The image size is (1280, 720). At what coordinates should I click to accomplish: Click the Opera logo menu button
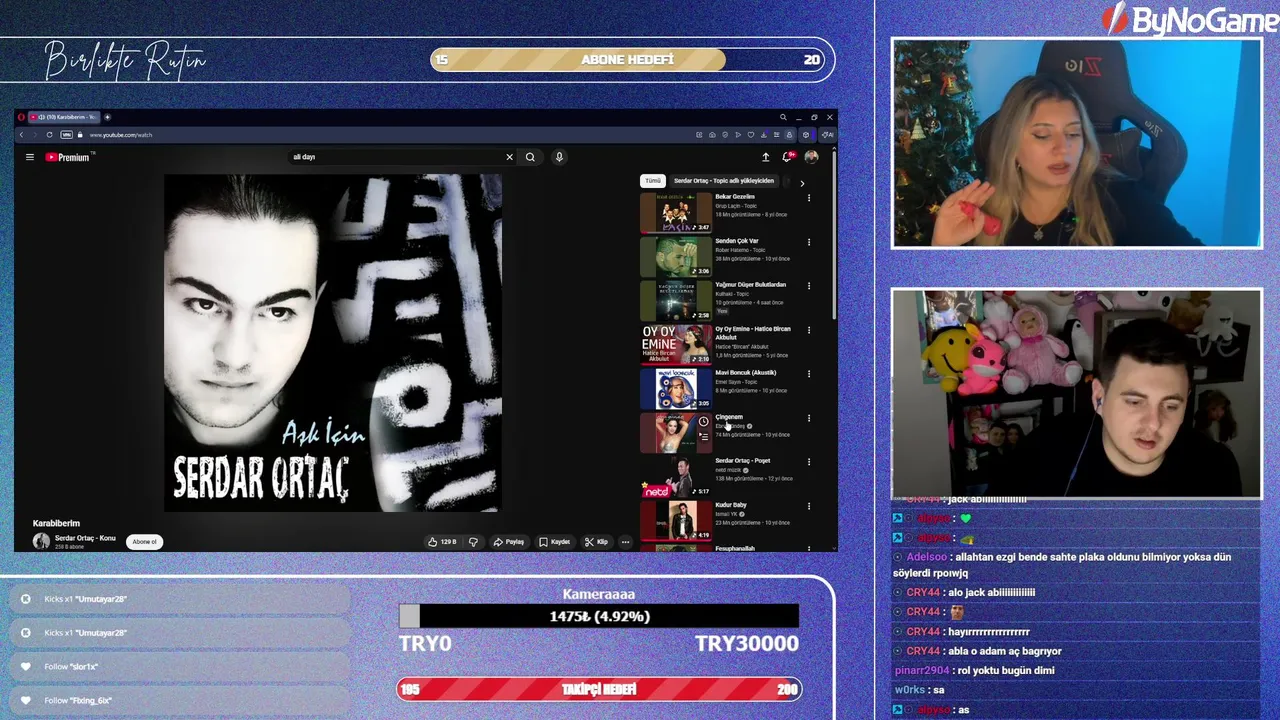click(x=21, y=117)
